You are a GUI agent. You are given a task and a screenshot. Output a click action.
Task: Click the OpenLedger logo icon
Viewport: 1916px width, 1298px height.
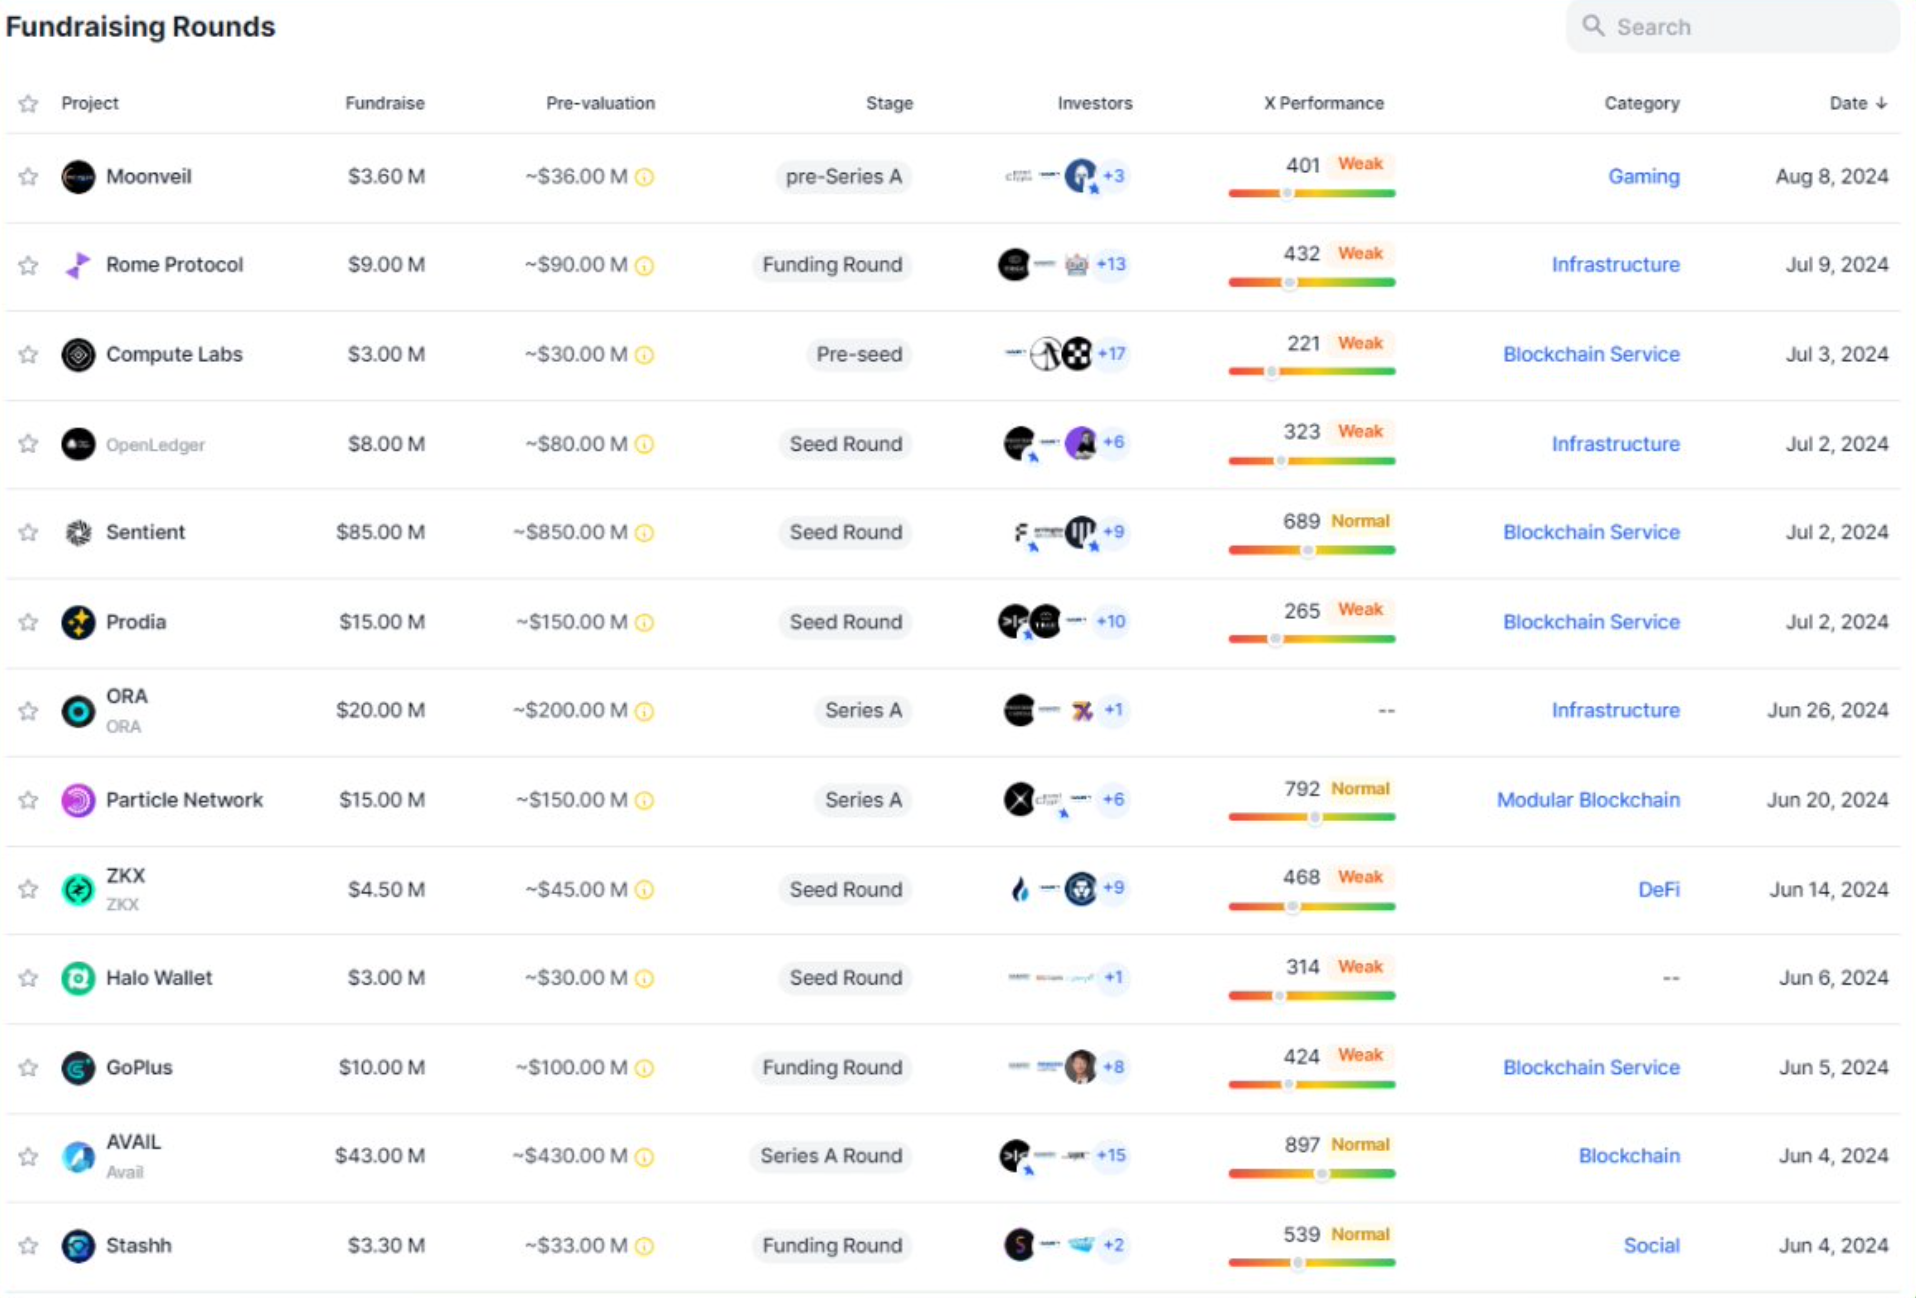tap(78, 443)
